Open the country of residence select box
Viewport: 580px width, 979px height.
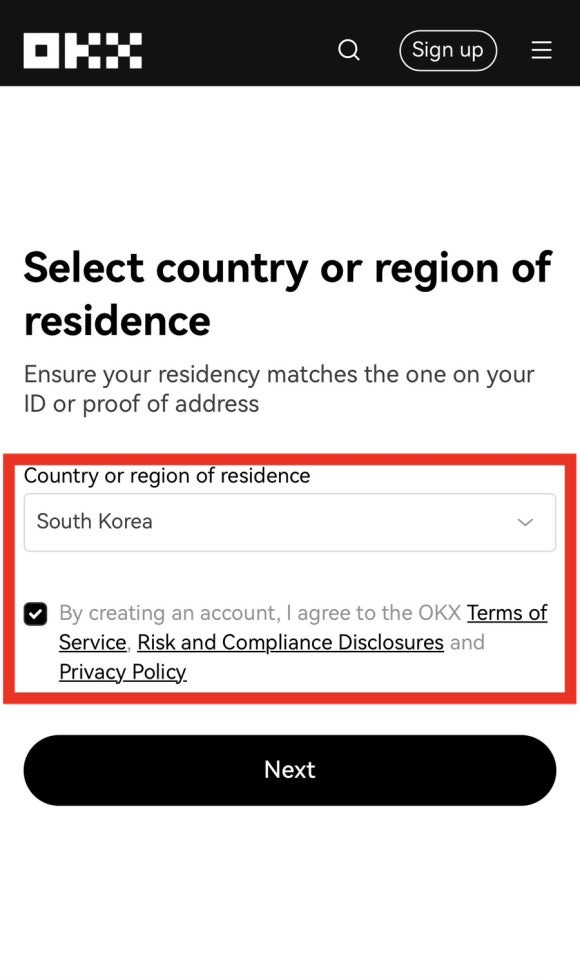pos(290,522)
